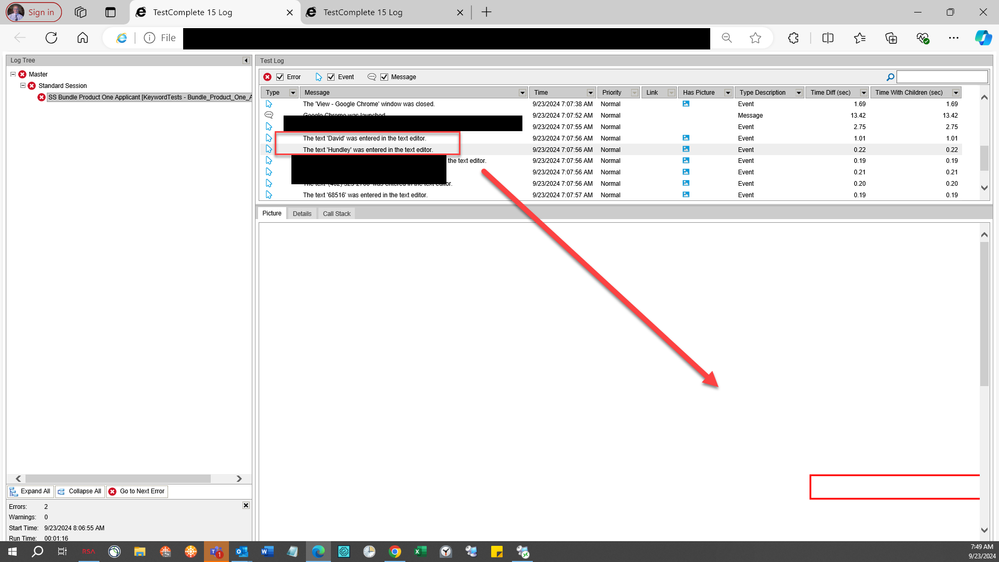Collapse the Standard Session tree node

[24, 86]
